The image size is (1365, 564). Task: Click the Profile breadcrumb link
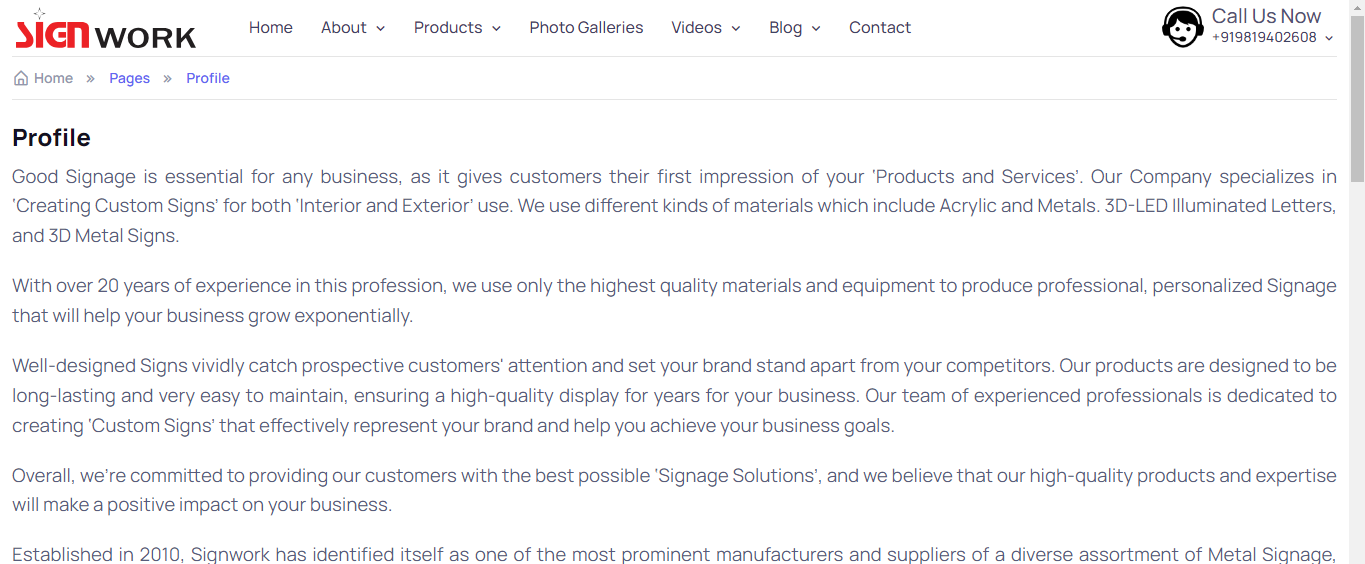208,78
